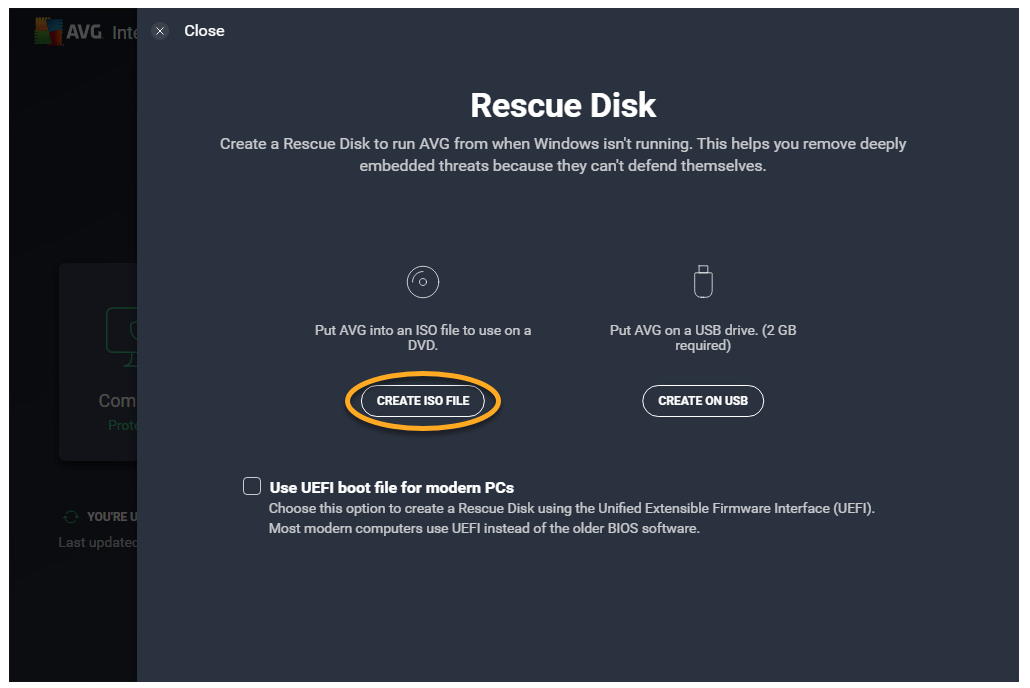The image size is (1030, 688).
Task: Click the 'Use UEFI boot file for modern PCs' label
Action: pyautogui.click(x=391, y=488)
